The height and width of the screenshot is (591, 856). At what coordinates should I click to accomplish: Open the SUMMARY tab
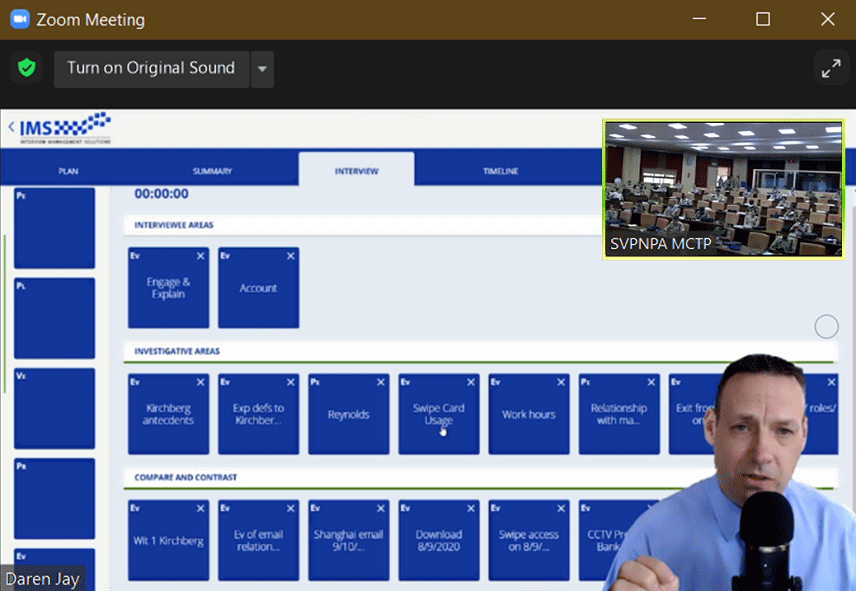point(212,171)
